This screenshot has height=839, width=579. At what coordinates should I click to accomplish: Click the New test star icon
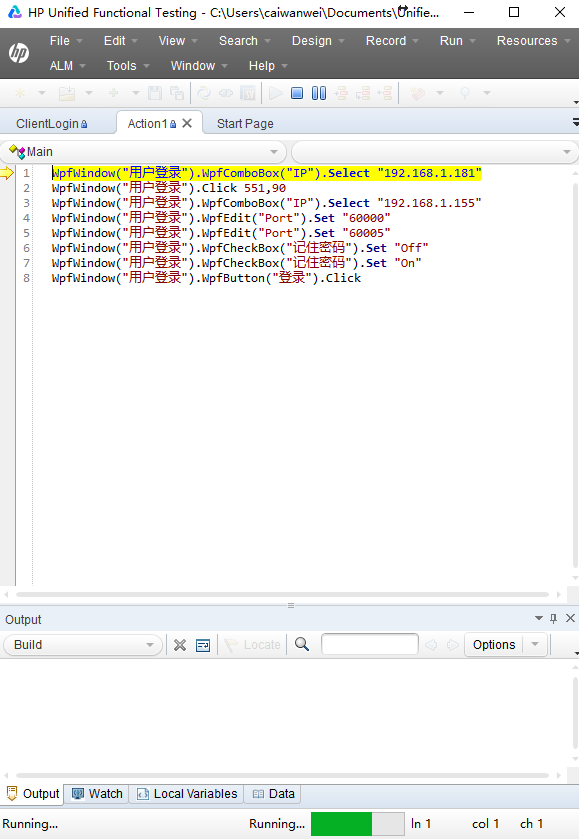pos(20,93)
